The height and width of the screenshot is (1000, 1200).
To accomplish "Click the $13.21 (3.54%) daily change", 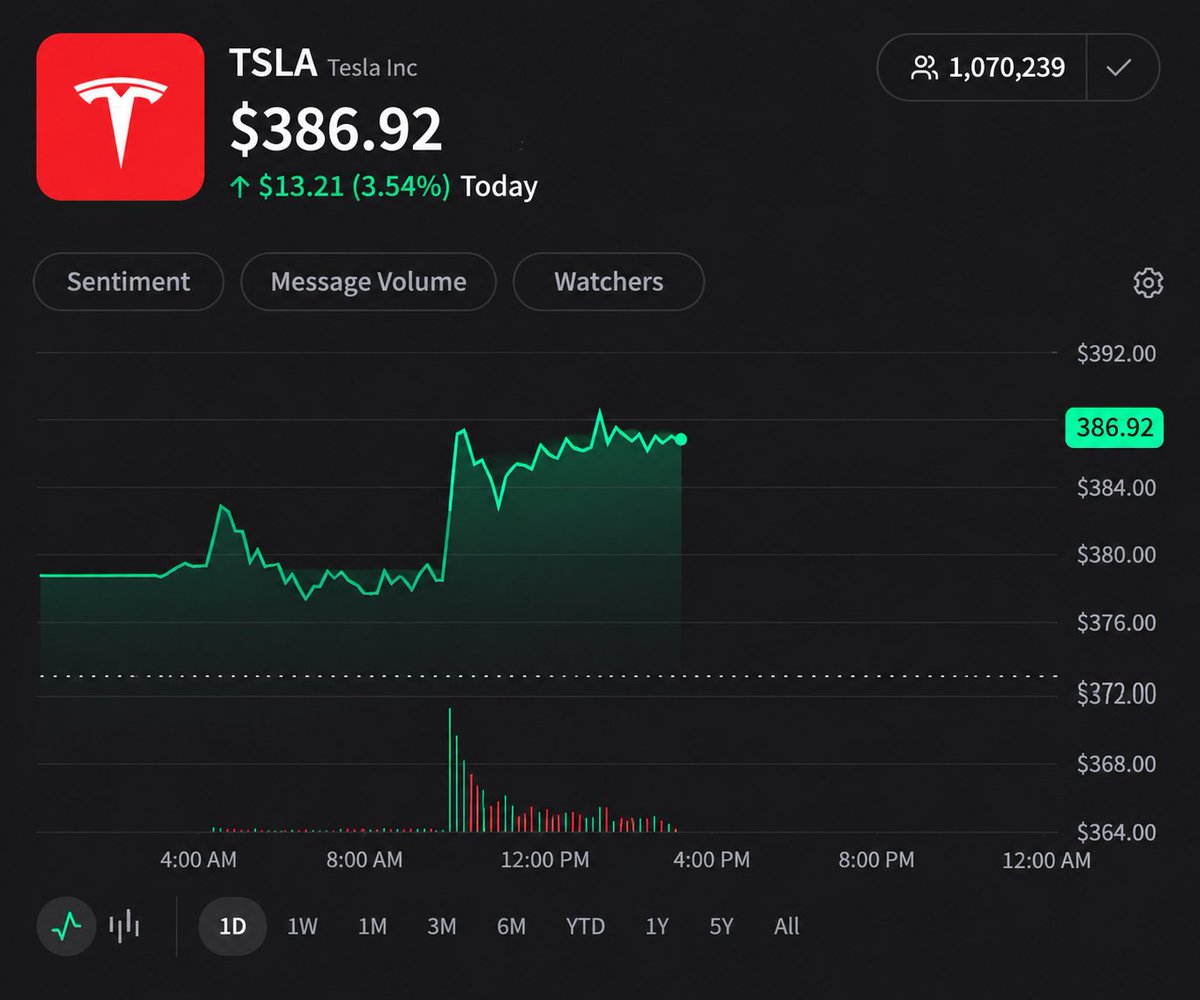I will click(x=343, y=186).
